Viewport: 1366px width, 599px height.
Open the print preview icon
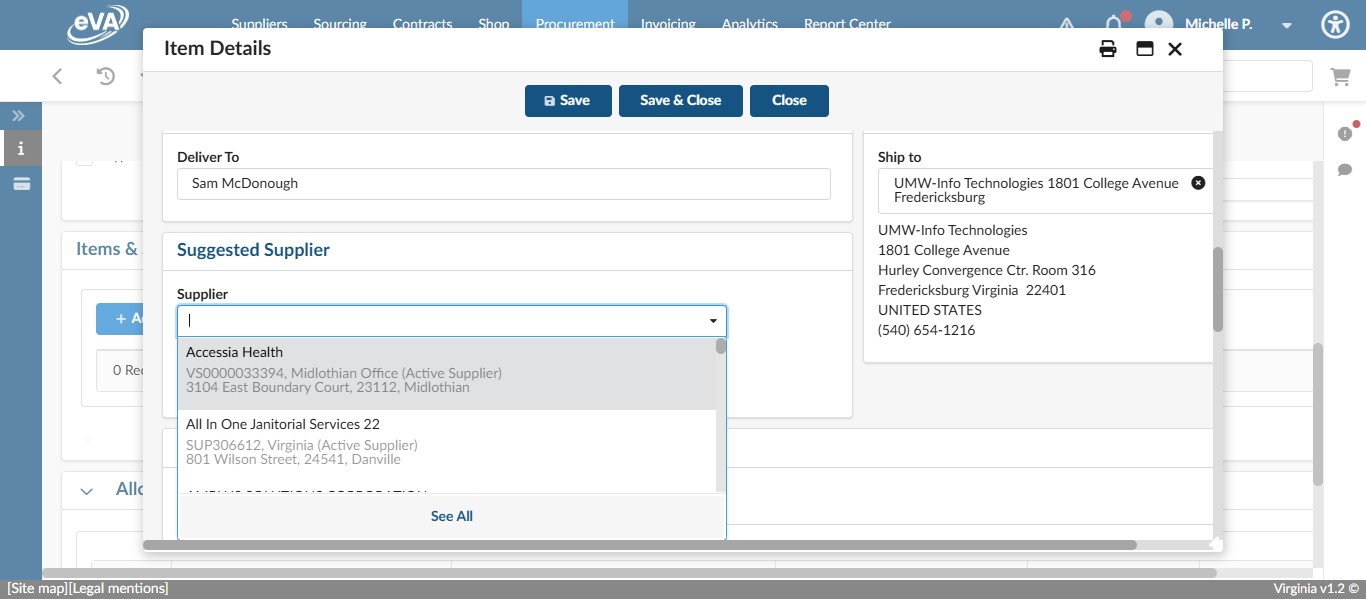pyautogui.click(x=1108, y=48)
